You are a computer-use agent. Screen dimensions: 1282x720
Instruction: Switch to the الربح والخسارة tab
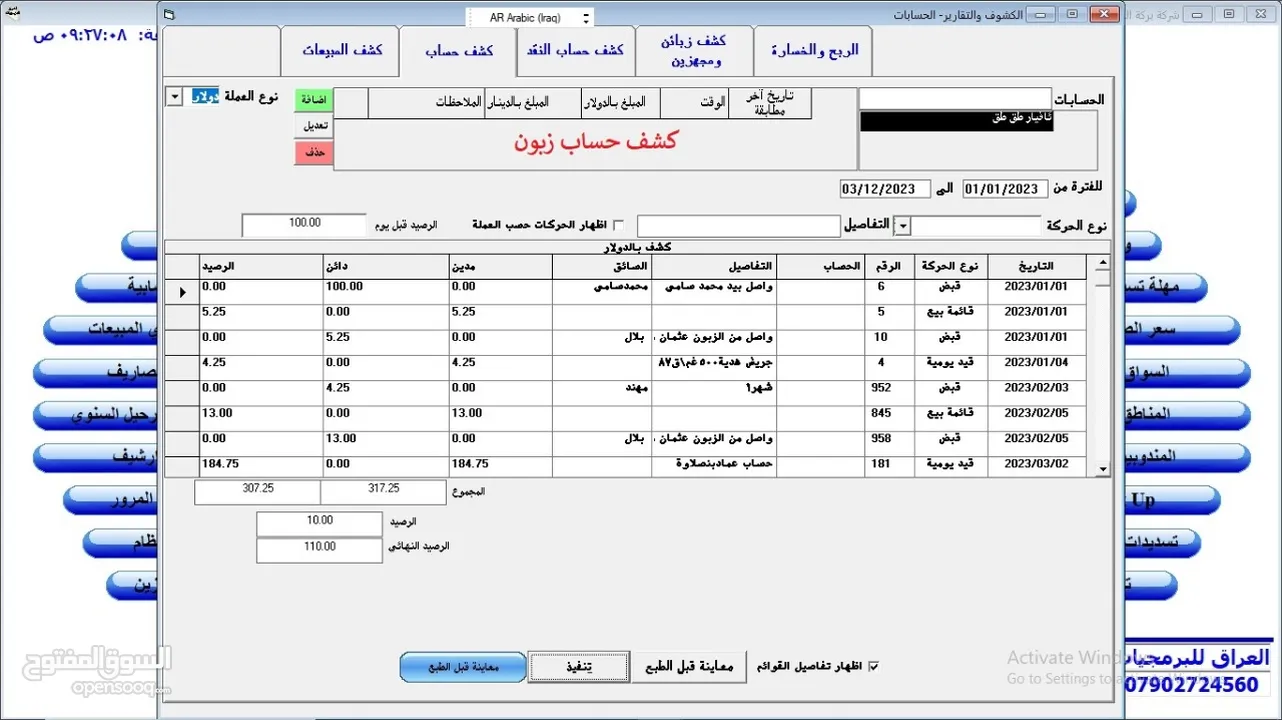click(x=814, y=50)
